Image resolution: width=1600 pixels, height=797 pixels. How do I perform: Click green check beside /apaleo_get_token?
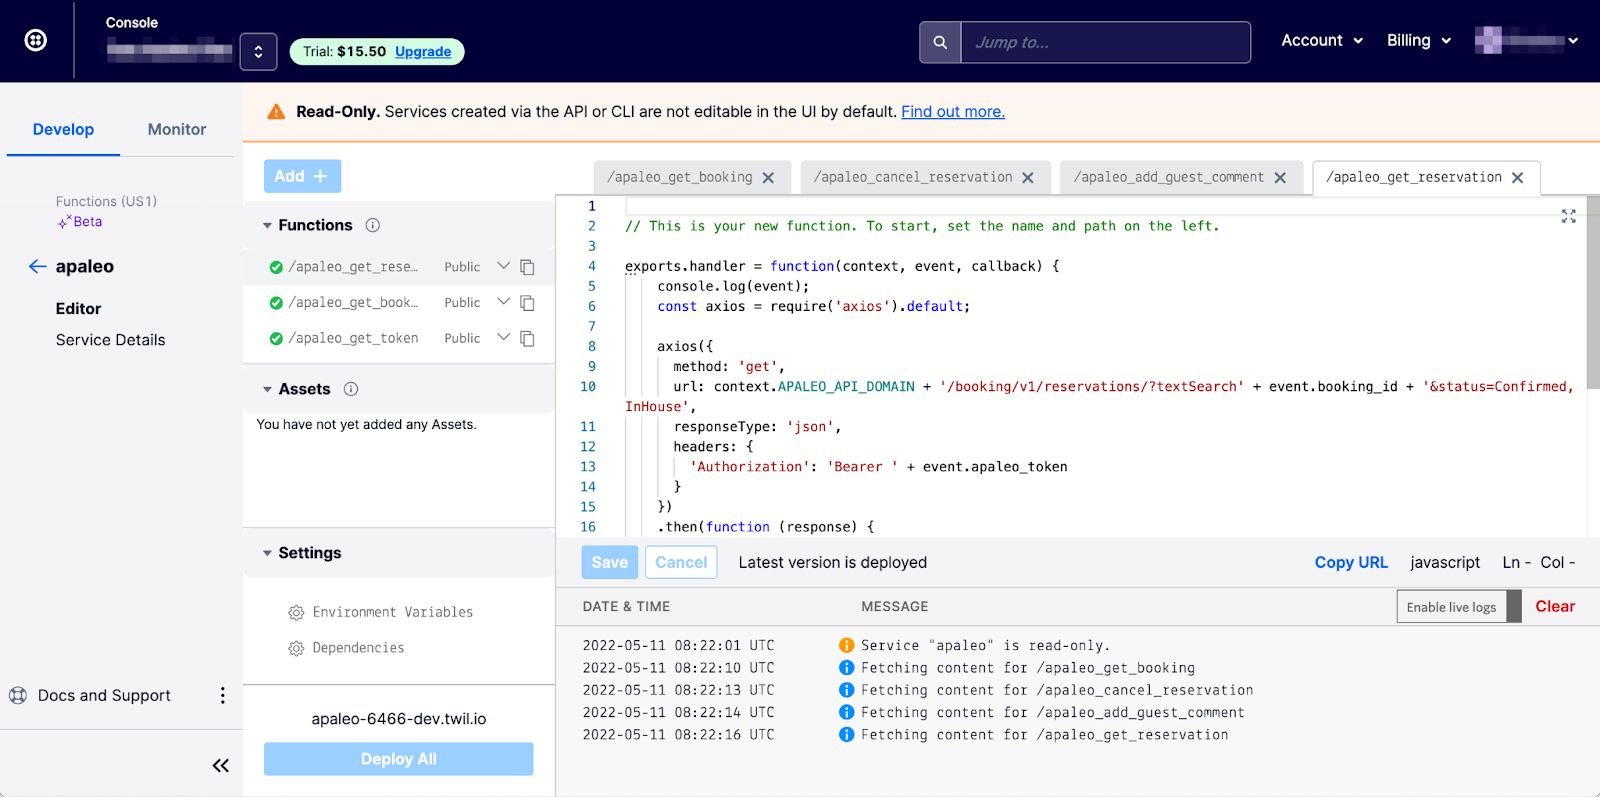pyautogui.click(x=276, y=338)
